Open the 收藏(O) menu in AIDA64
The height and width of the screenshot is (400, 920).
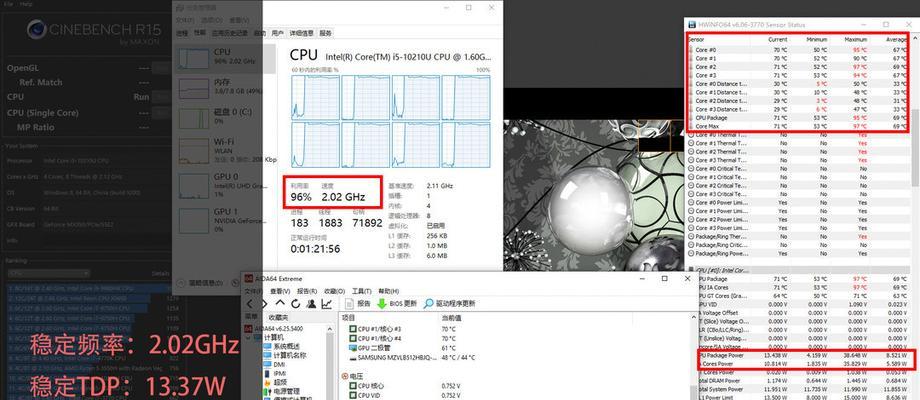334,291
